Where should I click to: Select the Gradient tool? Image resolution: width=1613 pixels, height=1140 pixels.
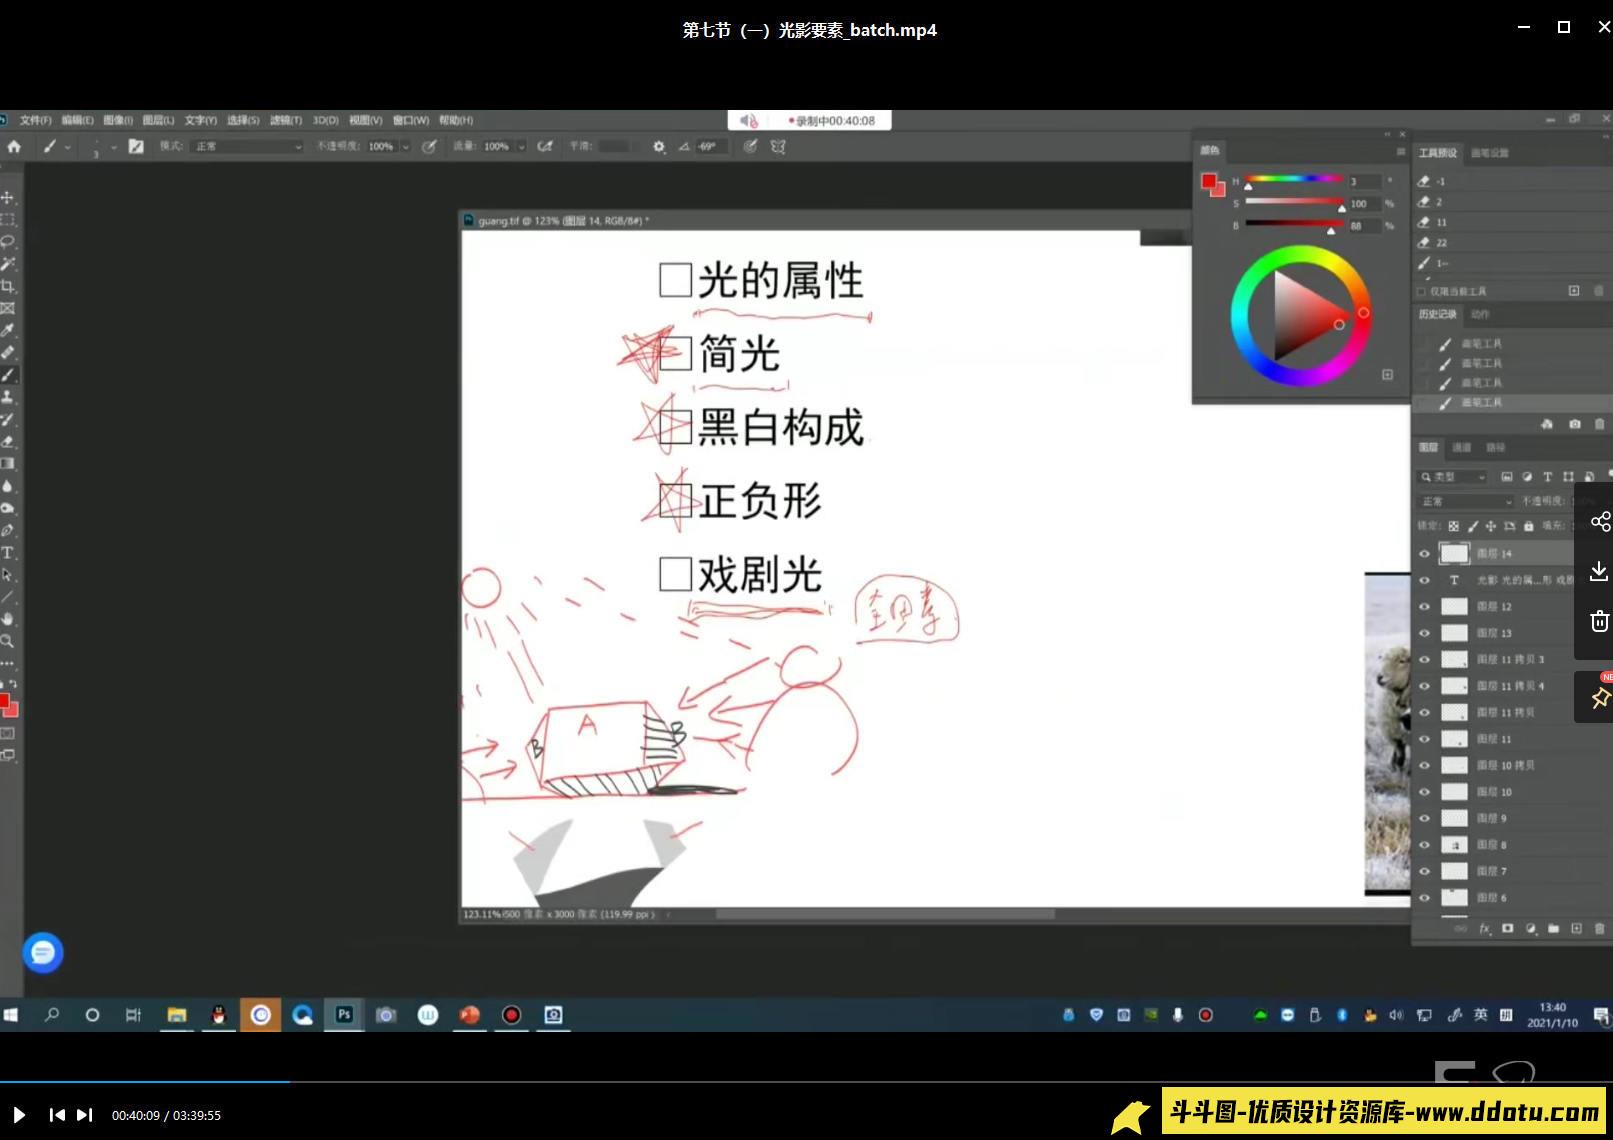tap(7, 464)
